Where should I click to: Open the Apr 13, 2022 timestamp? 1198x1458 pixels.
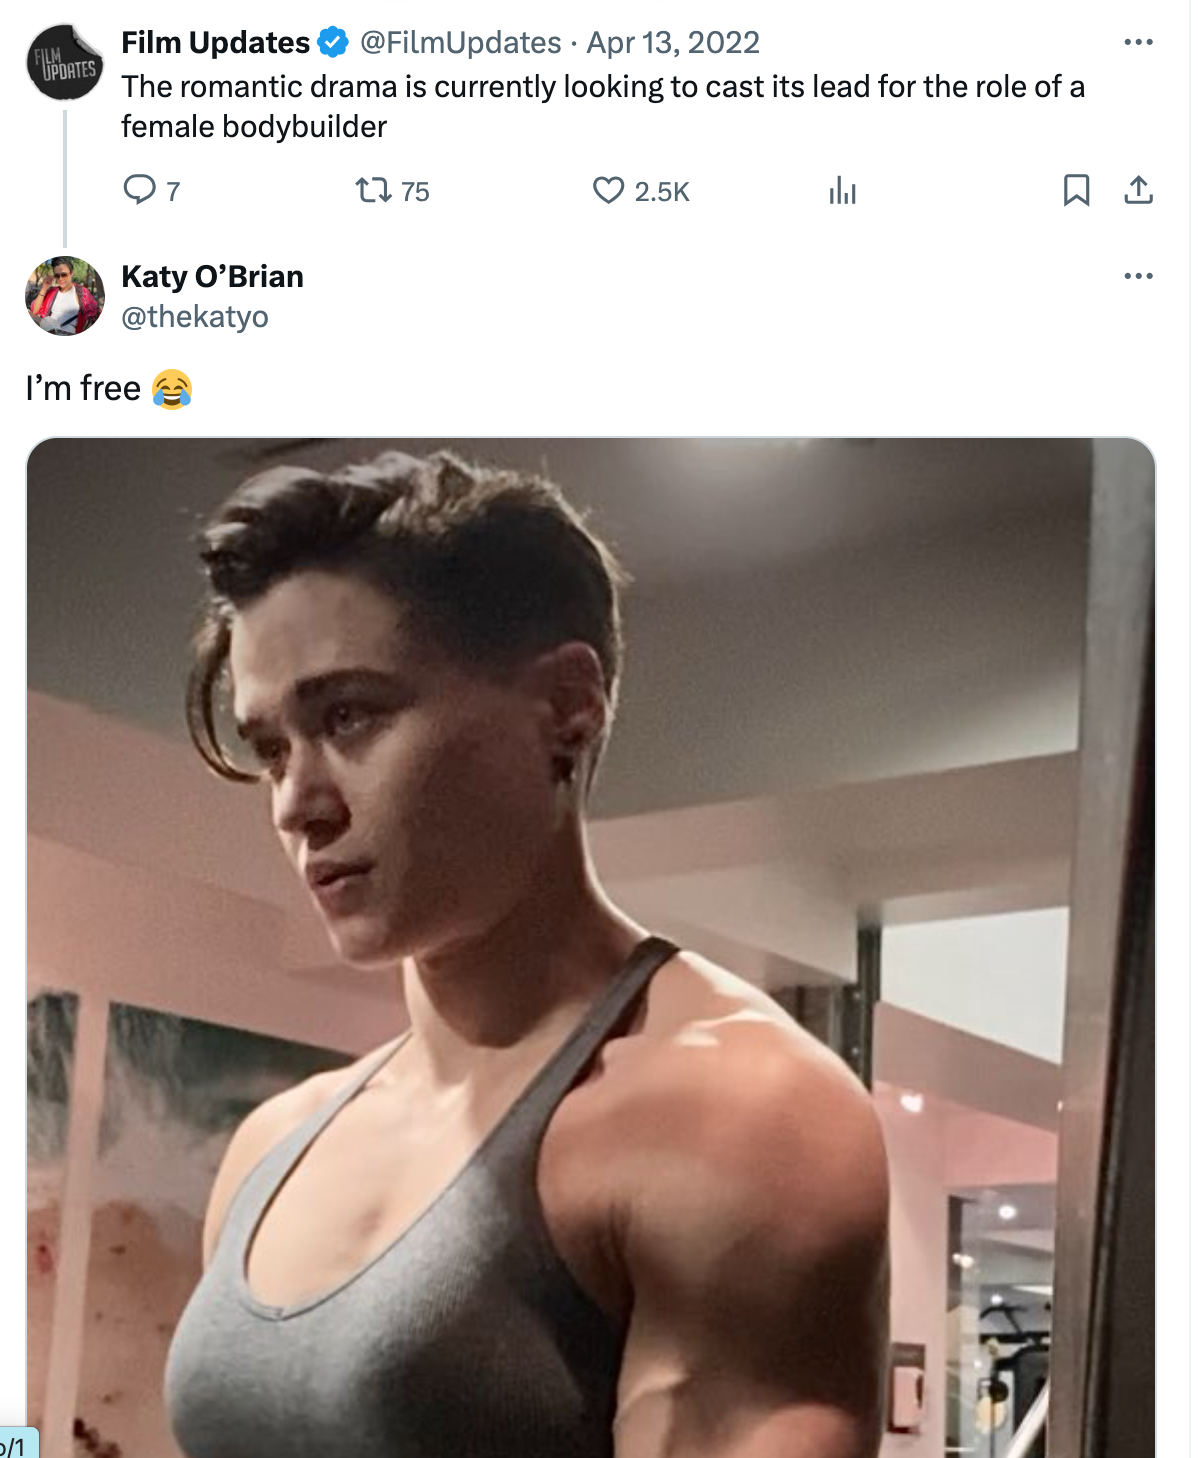[x=673, y=42]
